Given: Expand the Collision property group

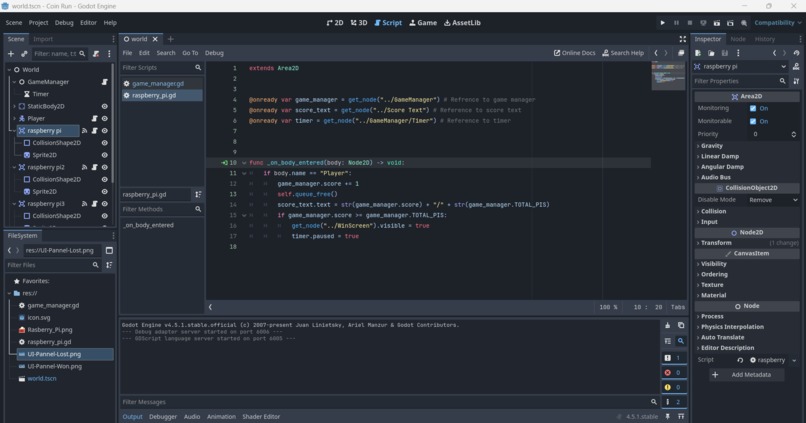Looking at the screenshot, I should [x=713, y=211].
